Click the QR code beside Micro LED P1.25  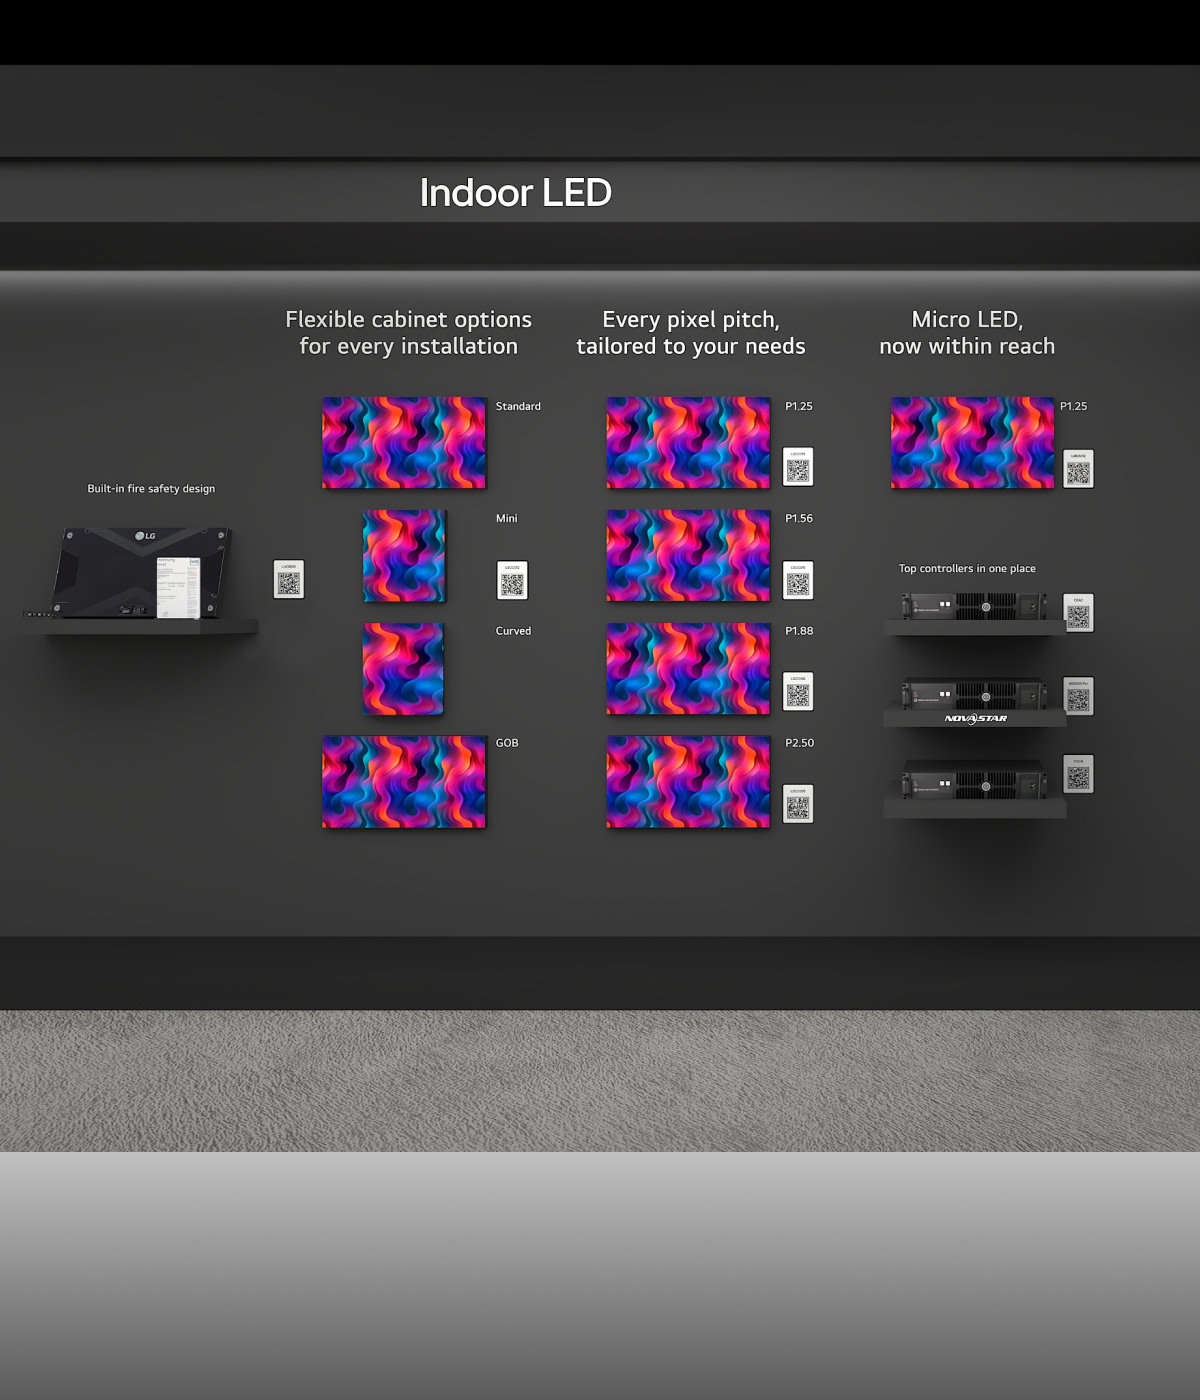(x=1078, y=469)
